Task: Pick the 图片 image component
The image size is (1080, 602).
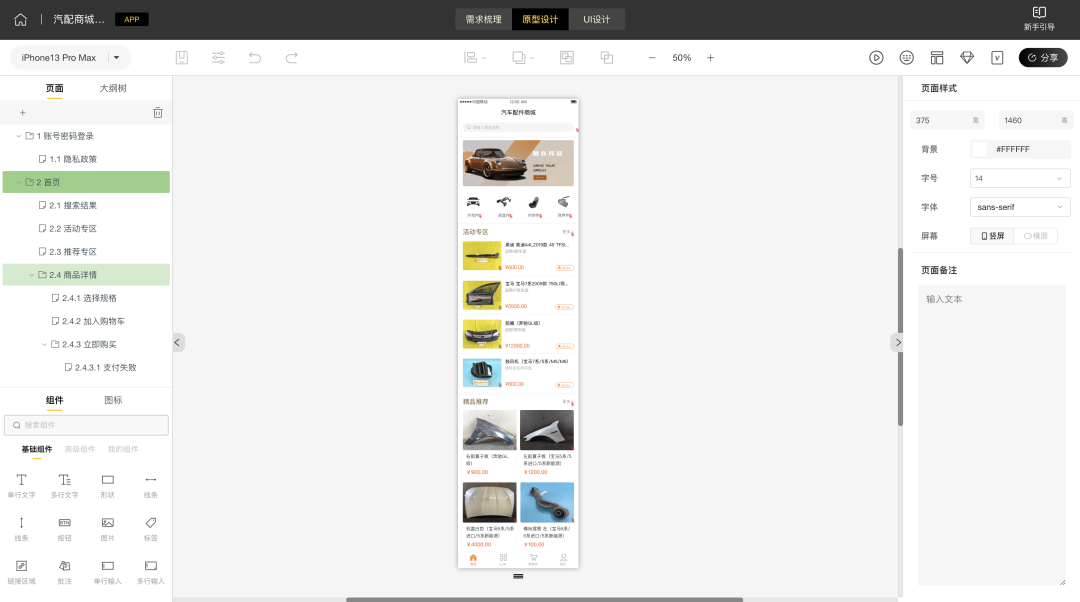Action: pos(107,528)
